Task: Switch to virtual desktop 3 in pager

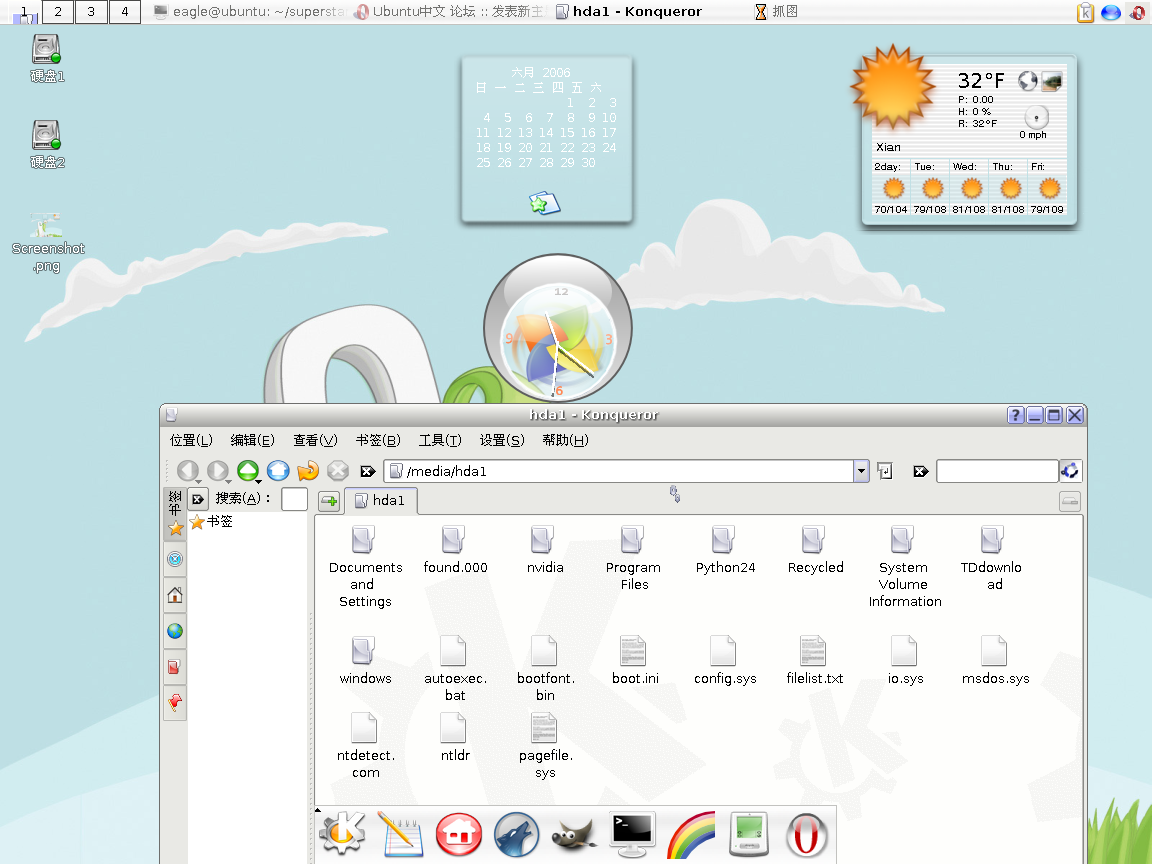Action: click(91, 12)
